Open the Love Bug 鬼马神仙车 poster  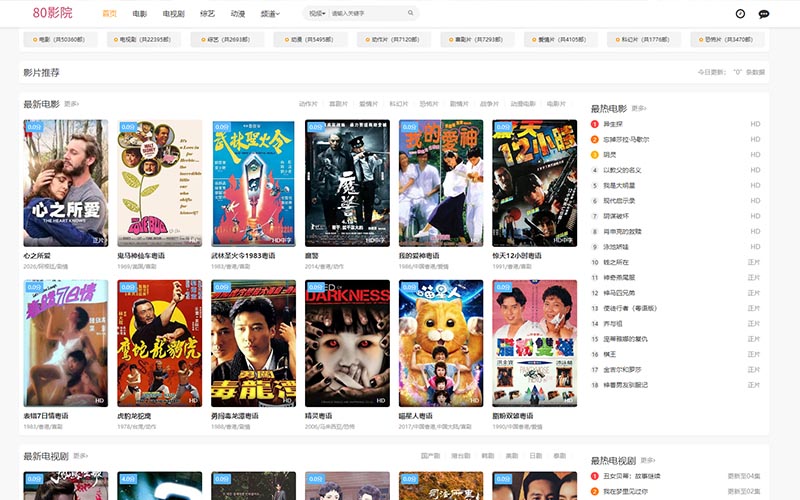[160, 183]
